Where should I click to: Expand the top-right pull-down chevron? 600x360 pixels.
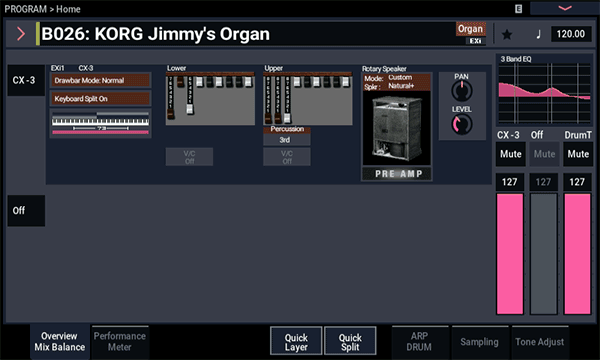point(565,8)
